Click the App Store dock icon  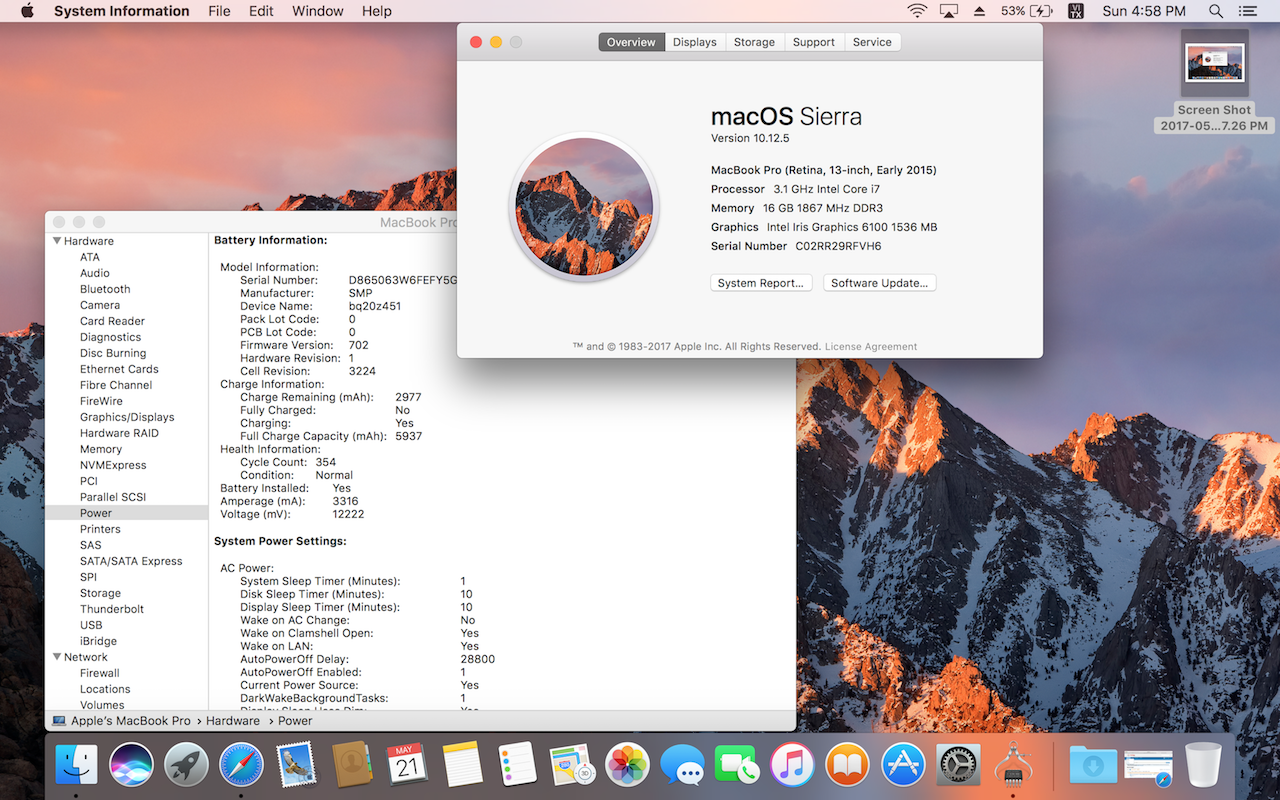click(x=903, y=765)
